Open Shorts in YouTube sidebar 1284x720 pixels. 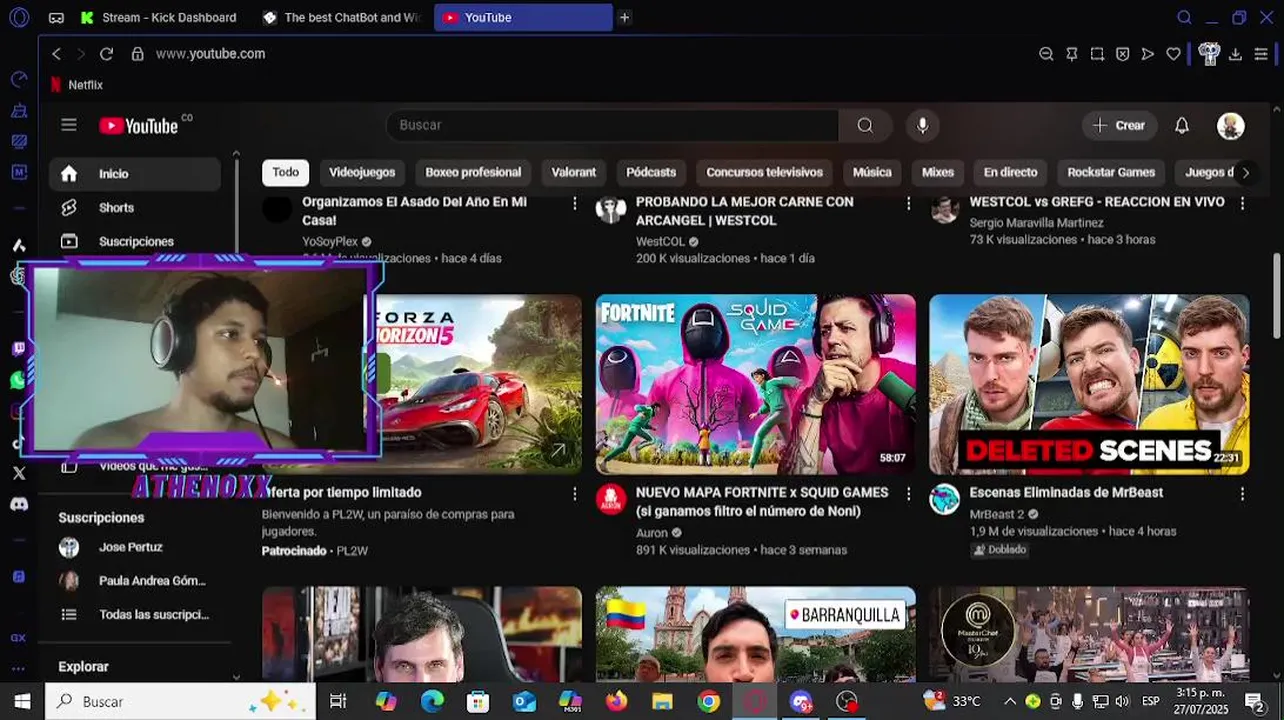click(x=135, y=208)
